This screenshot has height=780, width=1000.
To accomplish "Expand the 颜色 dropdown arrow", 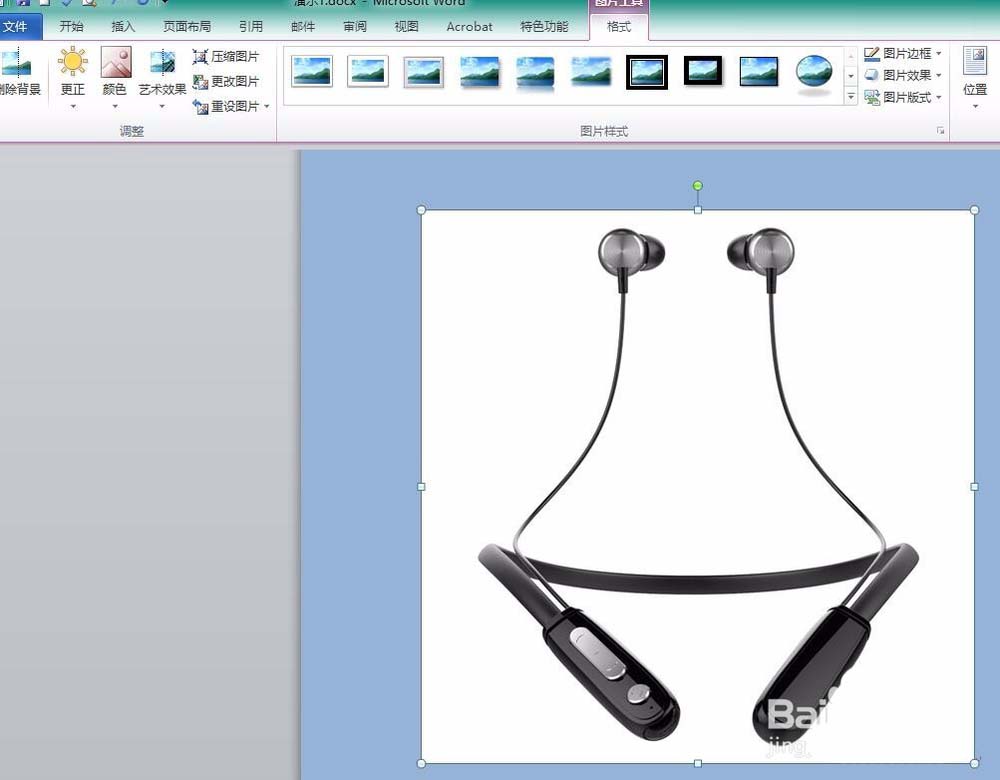I will (115, 107).
